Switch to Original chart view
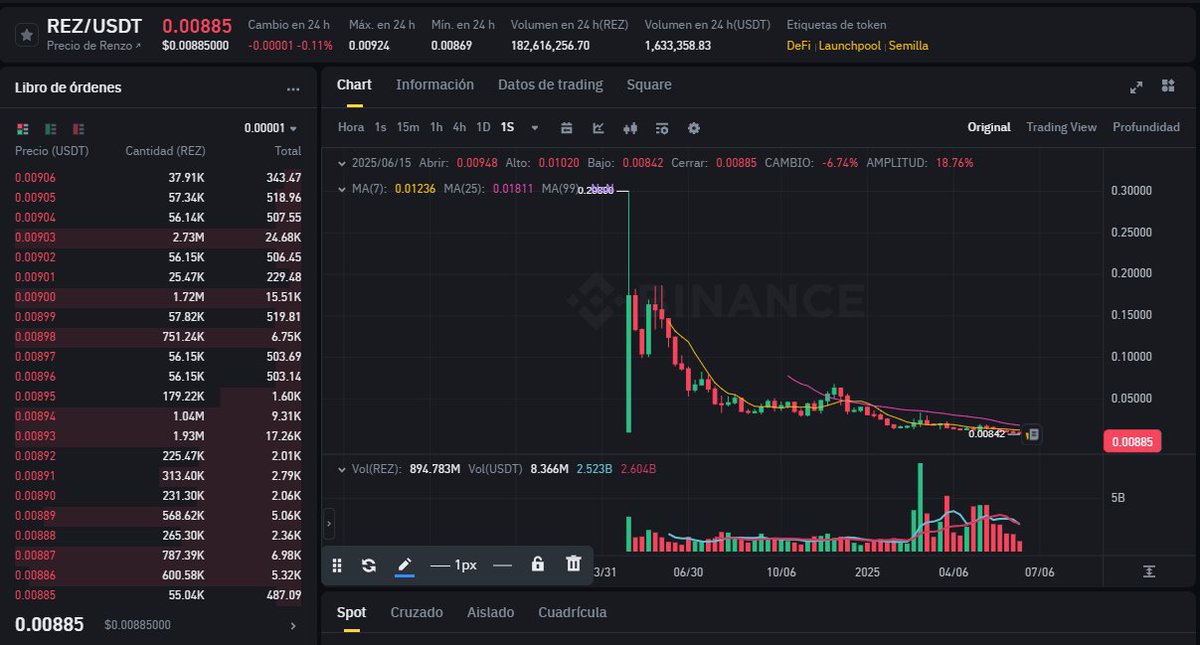The image size is (1200, 645). pos(989,128)
